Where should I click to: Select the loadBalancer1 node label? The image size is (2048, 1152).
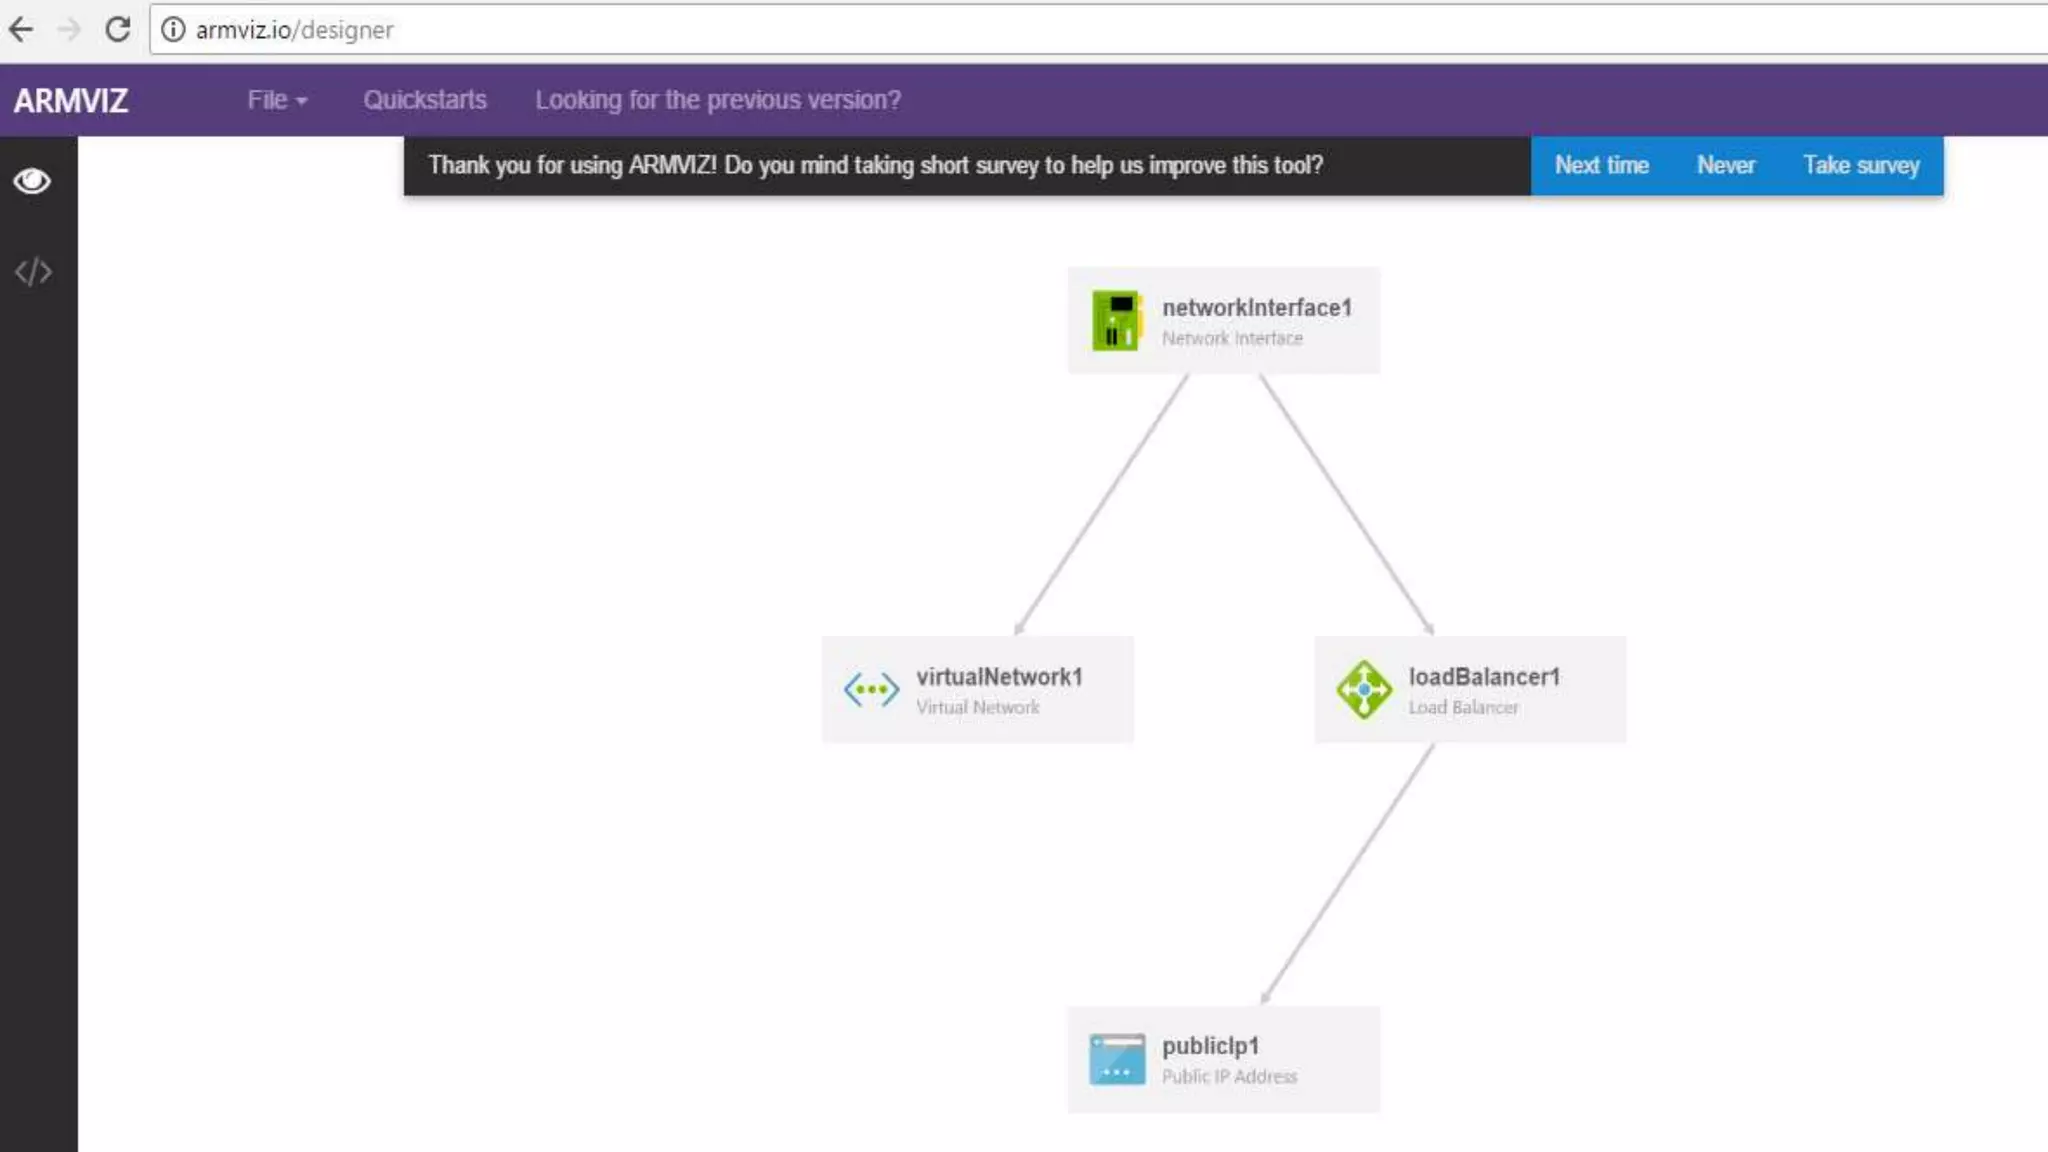click(x=1483, y=677)
